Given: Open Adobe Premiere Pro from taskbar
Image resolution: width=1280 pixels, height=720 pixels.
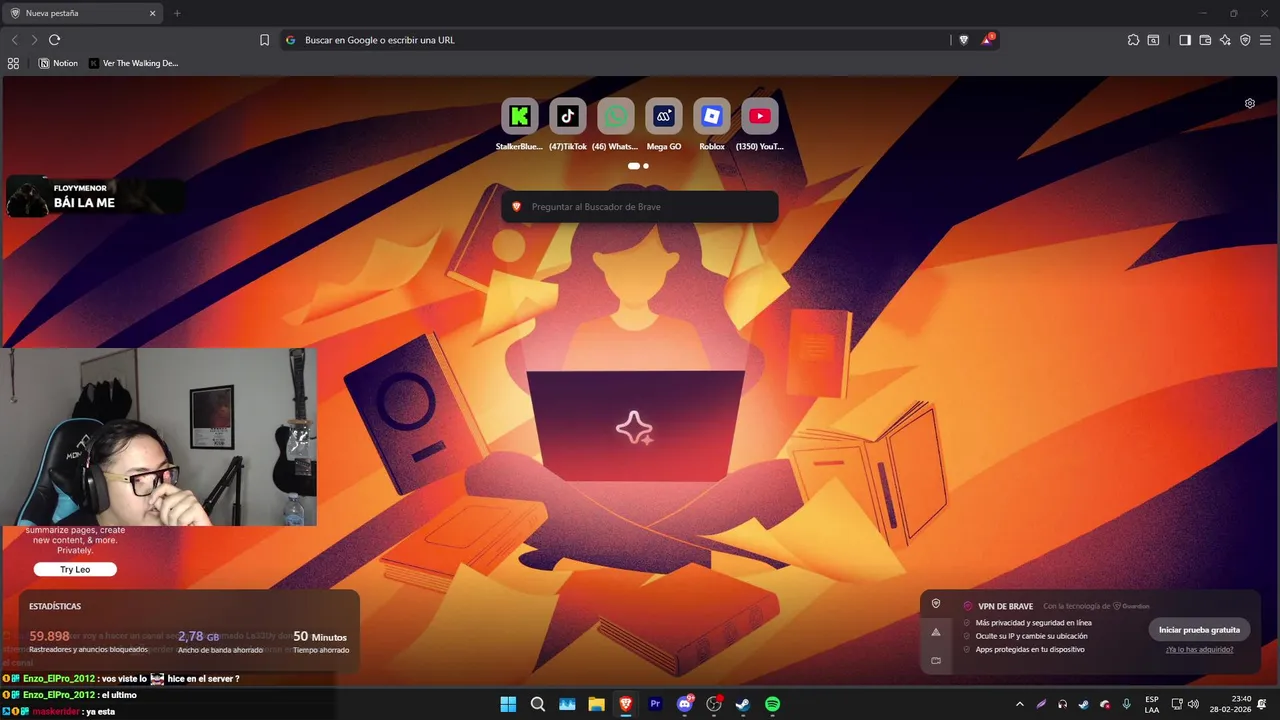Looking at the screenshot, I should (x=656, y=704).
